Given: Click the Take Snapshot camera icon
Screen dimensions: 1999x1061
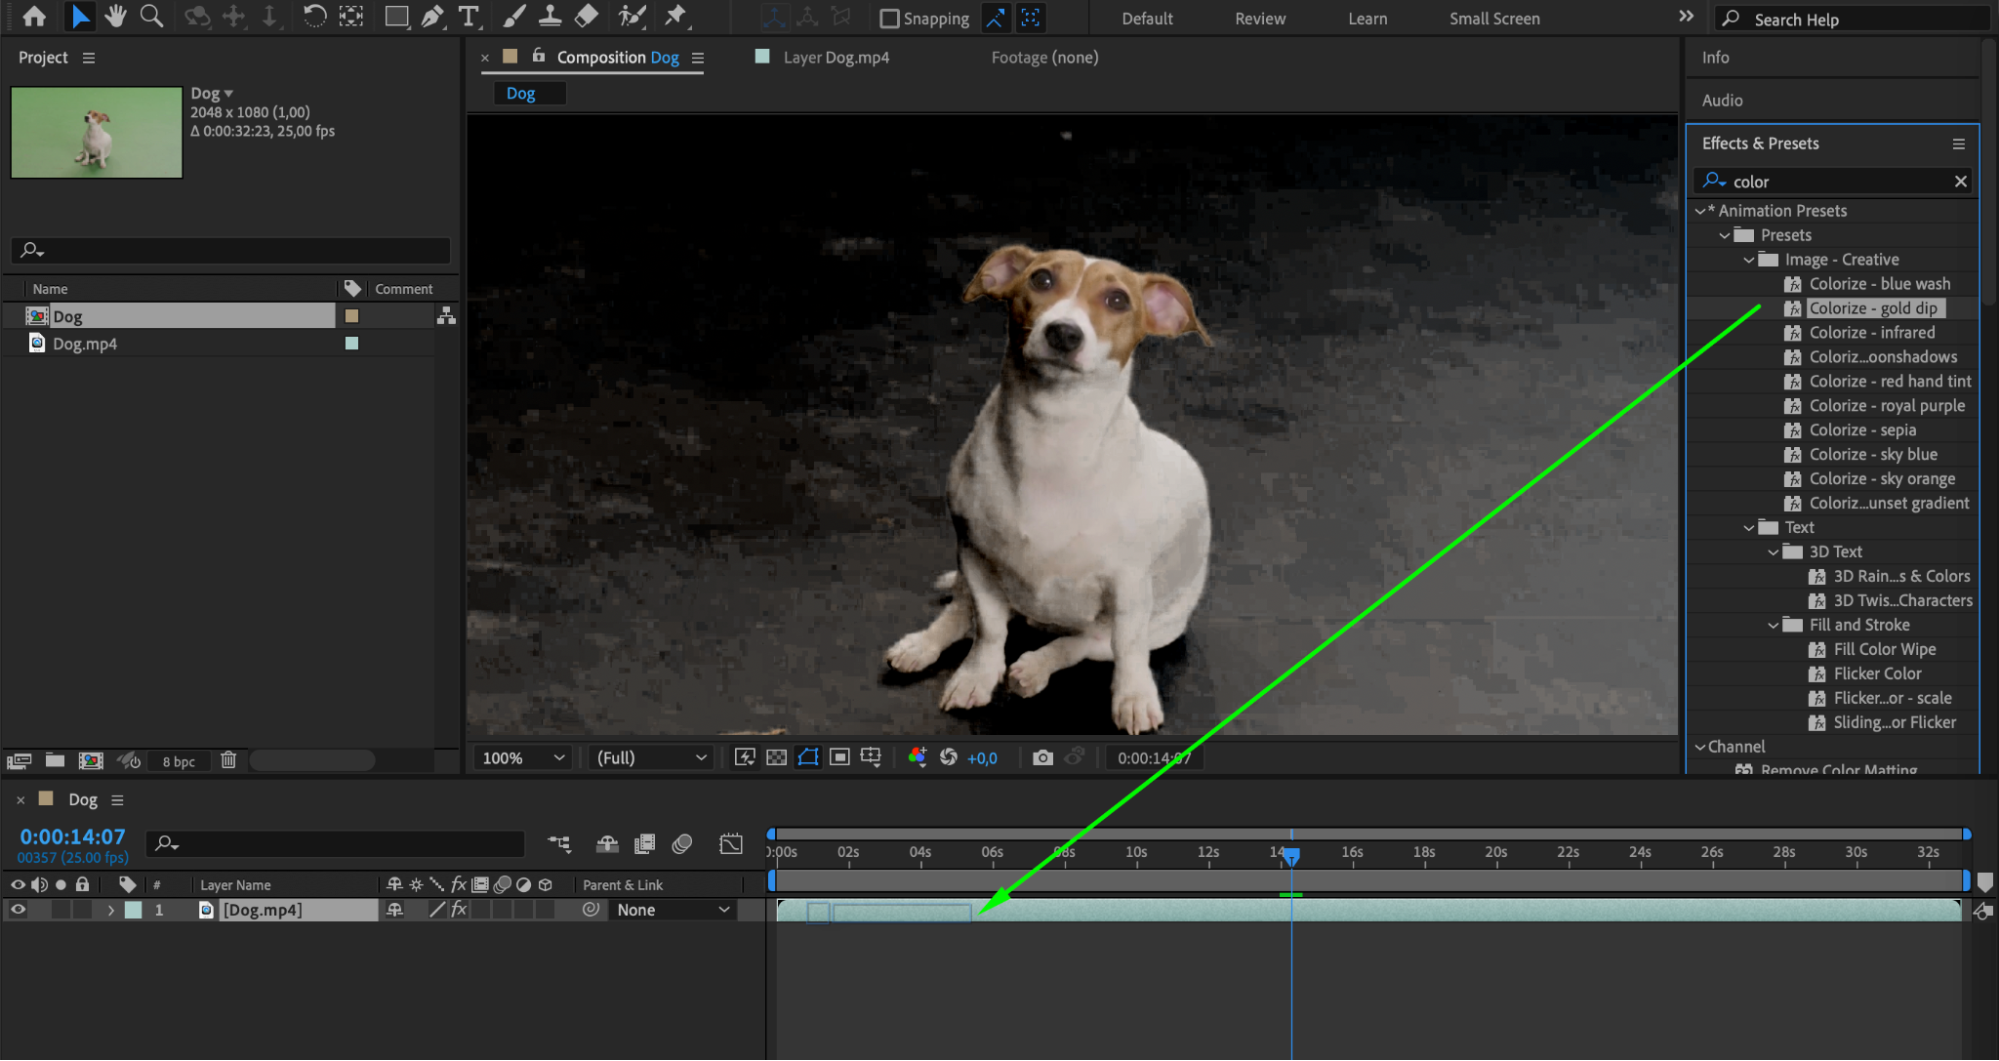Looking at the screenshot, I should click(1042, 758).
